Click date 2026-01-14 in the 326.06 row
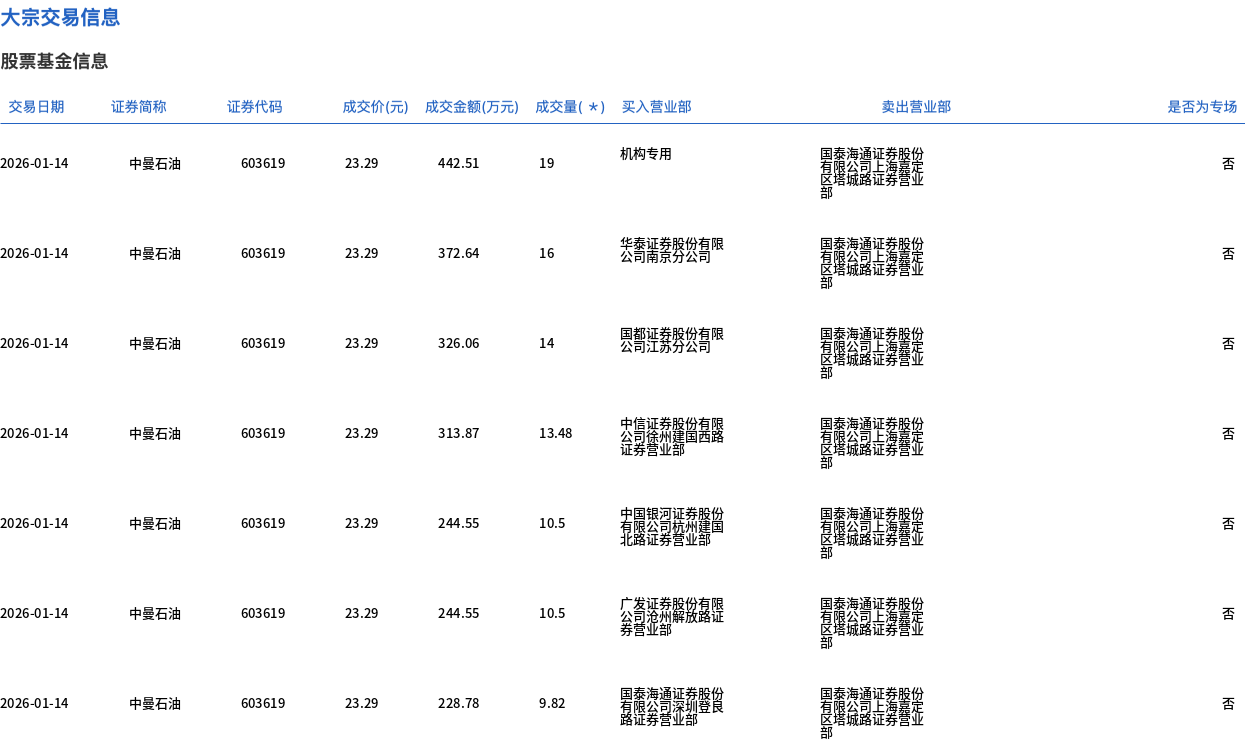This screenshot has width=1245, height=754. pos(35,343)
